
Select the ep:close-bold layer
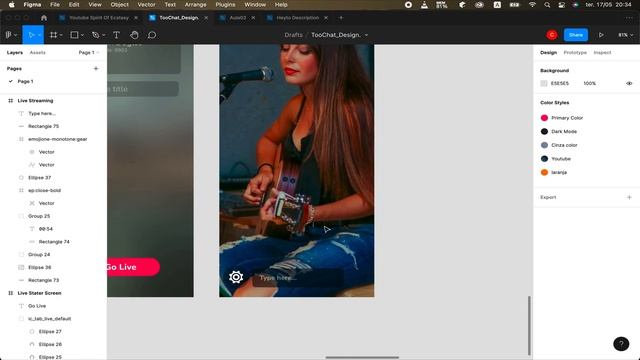[x=44, y=191]
